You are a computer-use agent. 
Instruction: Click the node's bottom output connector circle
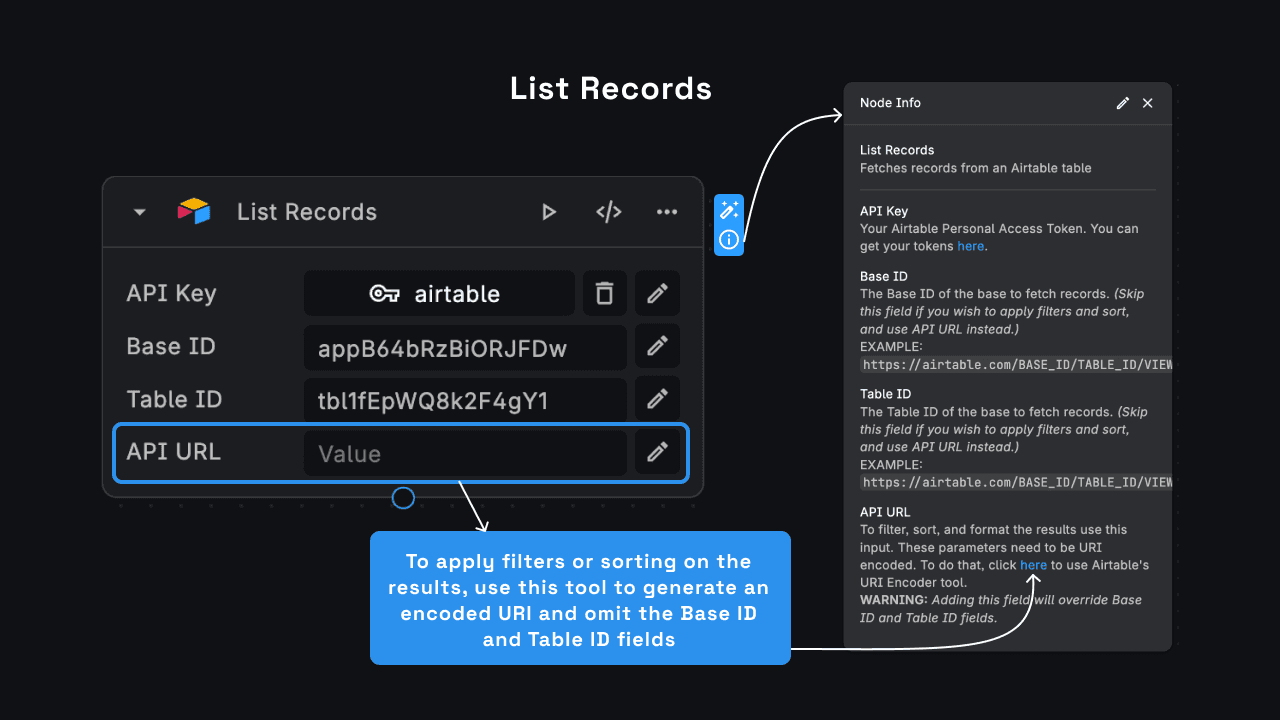point(403,497)
